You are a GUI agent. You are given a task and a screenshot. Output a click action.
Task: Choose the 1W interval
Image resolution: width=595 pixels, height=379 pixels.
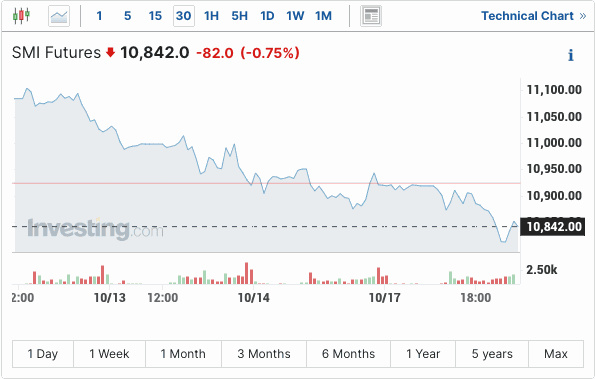click(x=295, y=16)
